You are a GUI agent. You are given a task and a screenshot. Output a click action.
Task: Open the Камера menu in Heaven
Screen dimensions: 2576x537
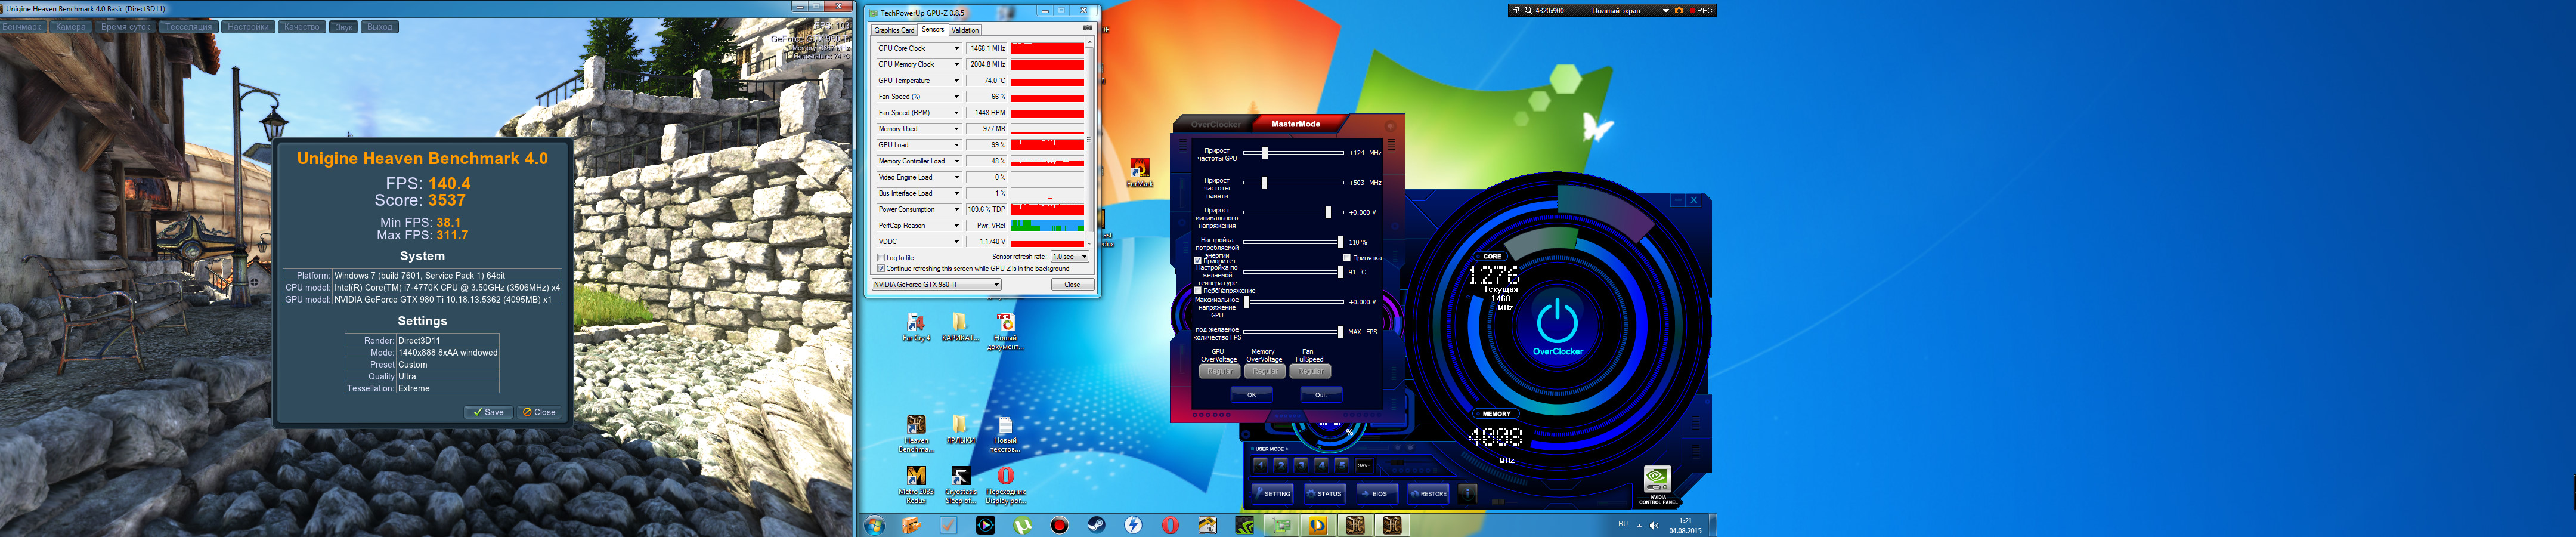click(71, 27)
